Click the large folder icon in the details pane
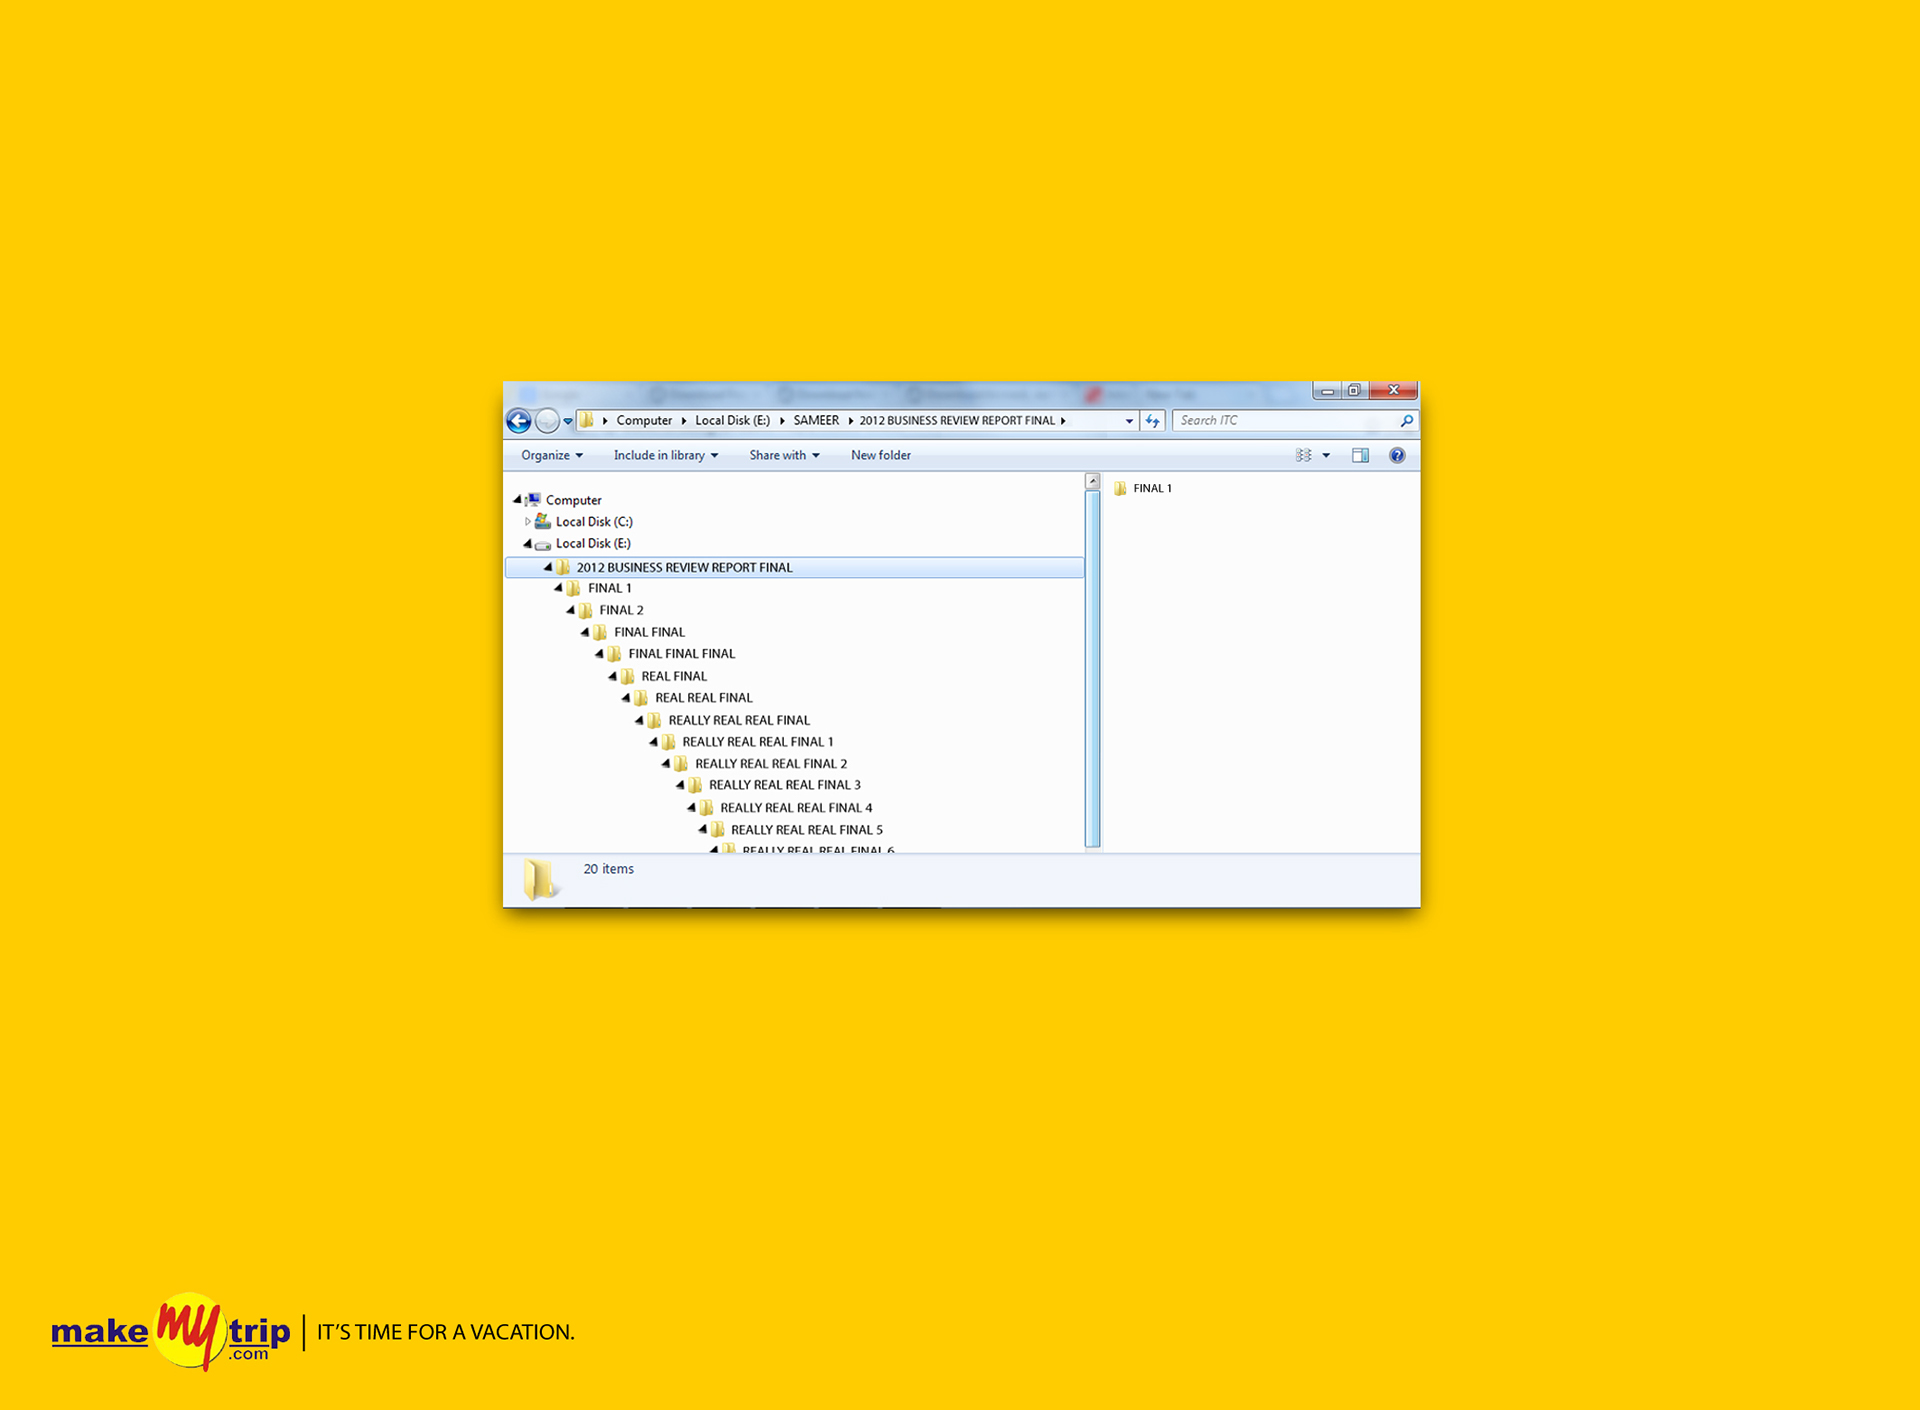Image resolution: width=1920 pixels, height=1410 pixels. point(540,880)
